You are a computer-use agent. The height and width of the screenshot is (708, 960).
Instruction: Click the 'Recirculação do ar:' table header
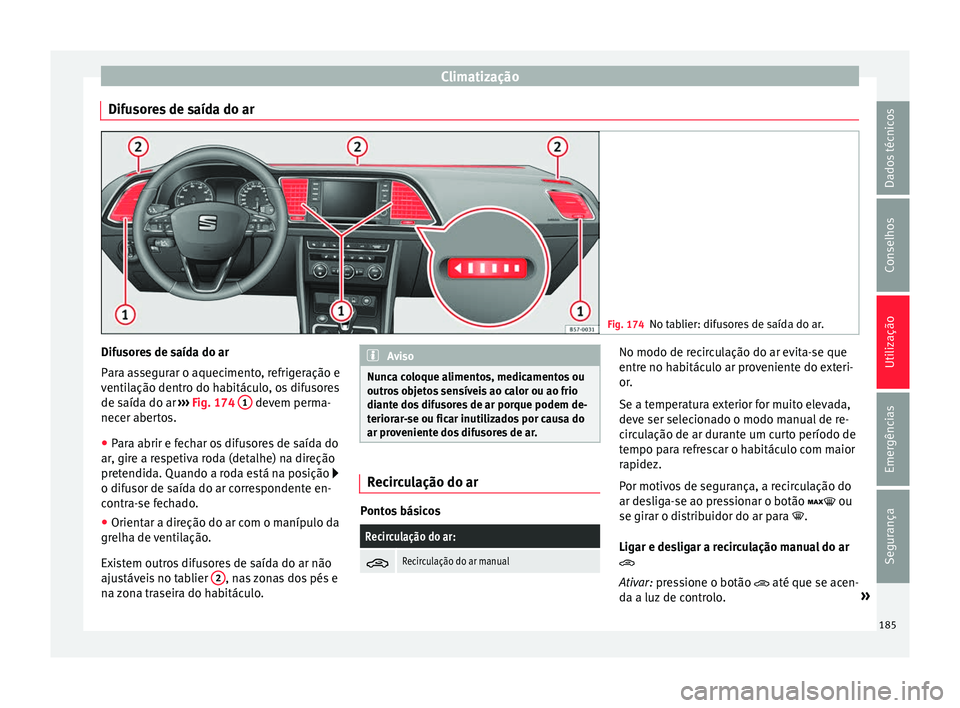[x=479, y=537]
